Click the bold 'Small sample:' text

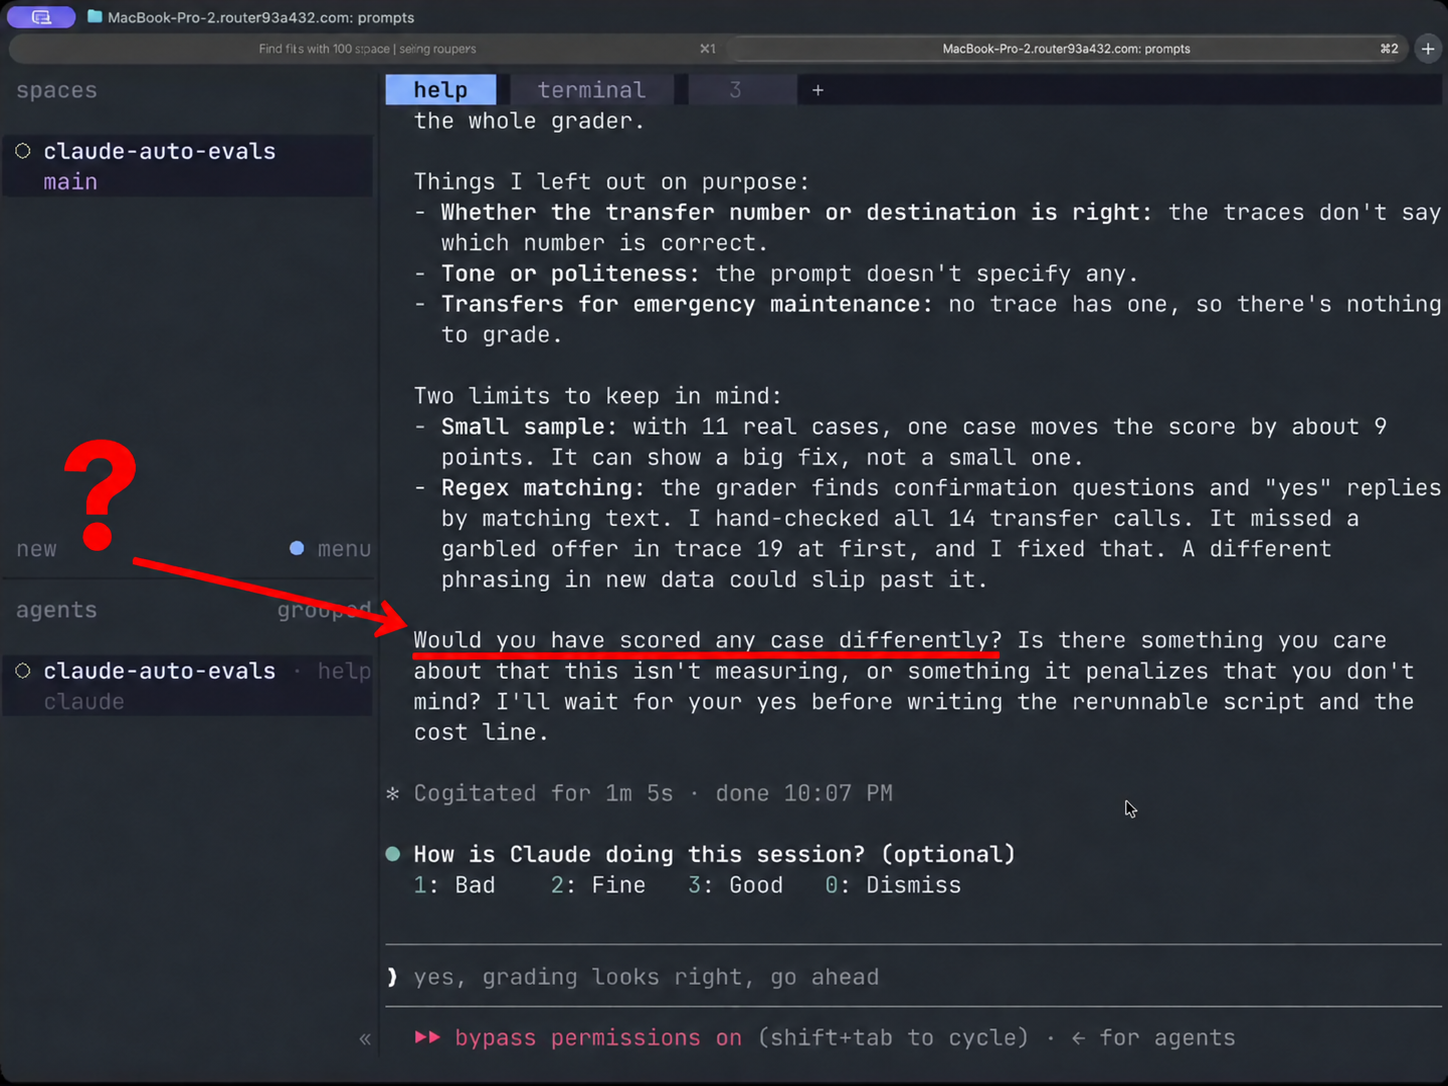tap(530, 427)
